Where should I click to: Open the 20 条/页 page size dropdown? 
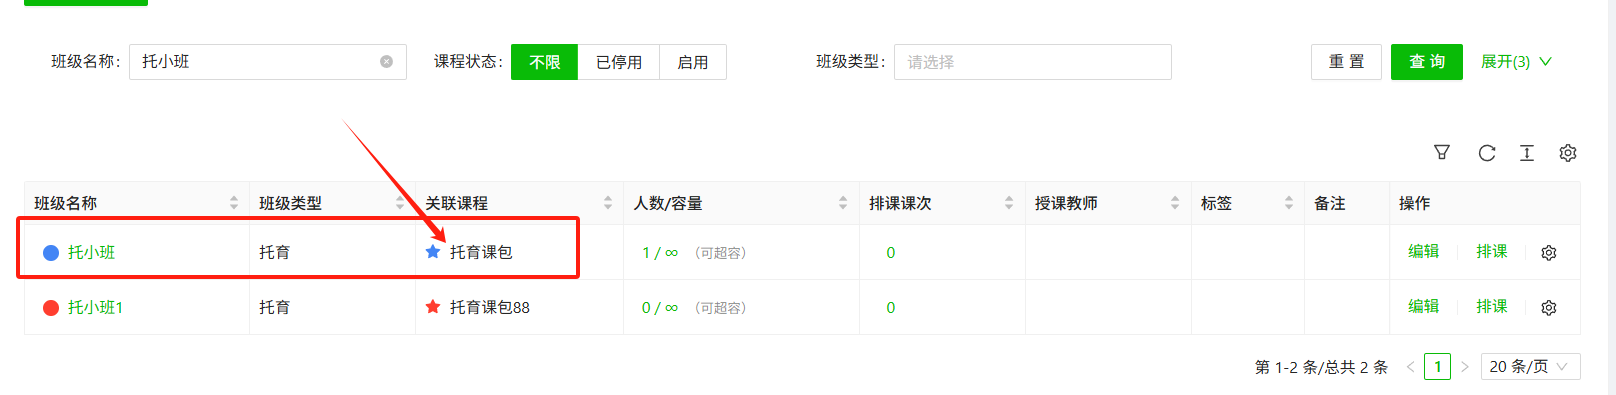pyautogui.click(x=1530, y=367)
